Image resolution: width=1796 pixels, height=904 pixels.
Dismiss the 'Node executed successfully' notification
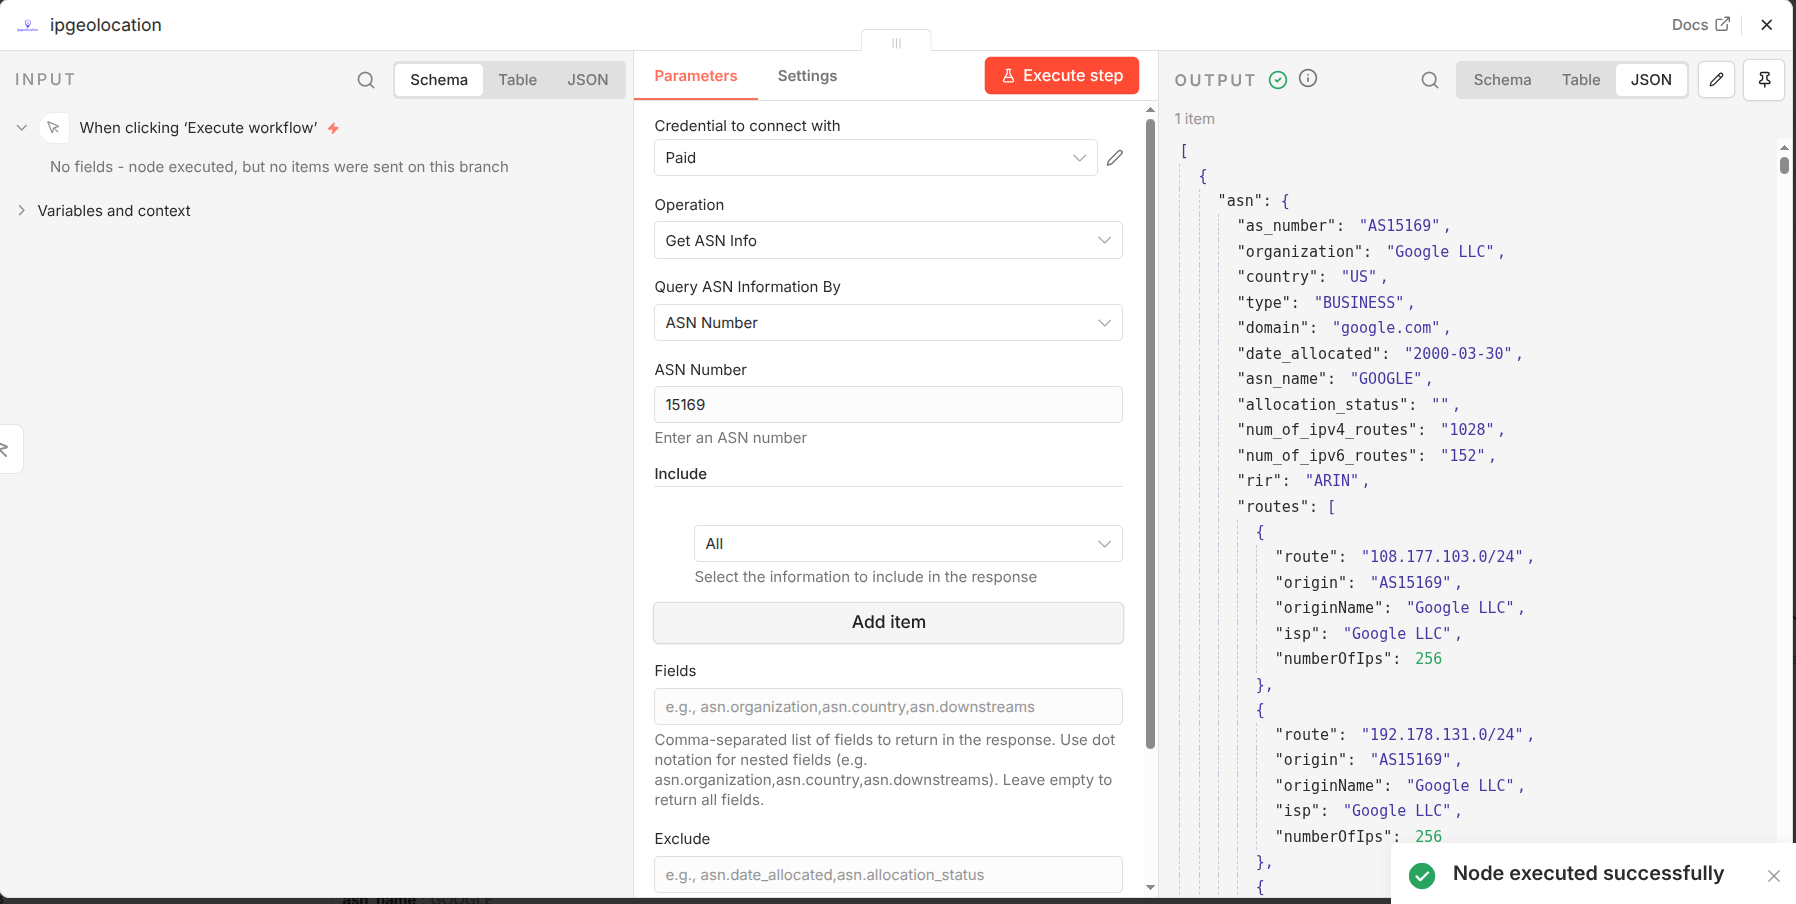(x=1773, y=876)
